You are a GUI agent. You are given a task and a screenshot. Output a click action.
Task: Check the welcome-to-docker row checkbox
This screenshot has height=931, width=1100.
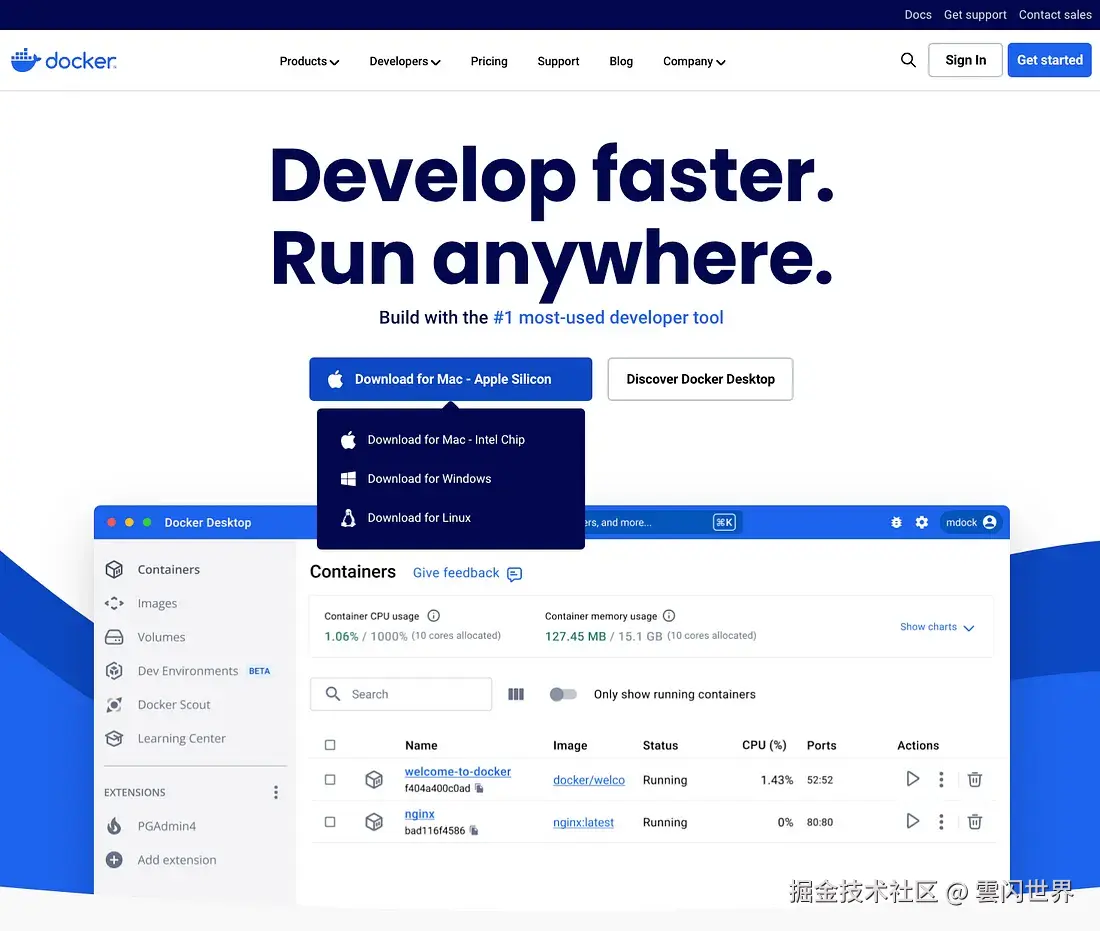pos(330,779)
